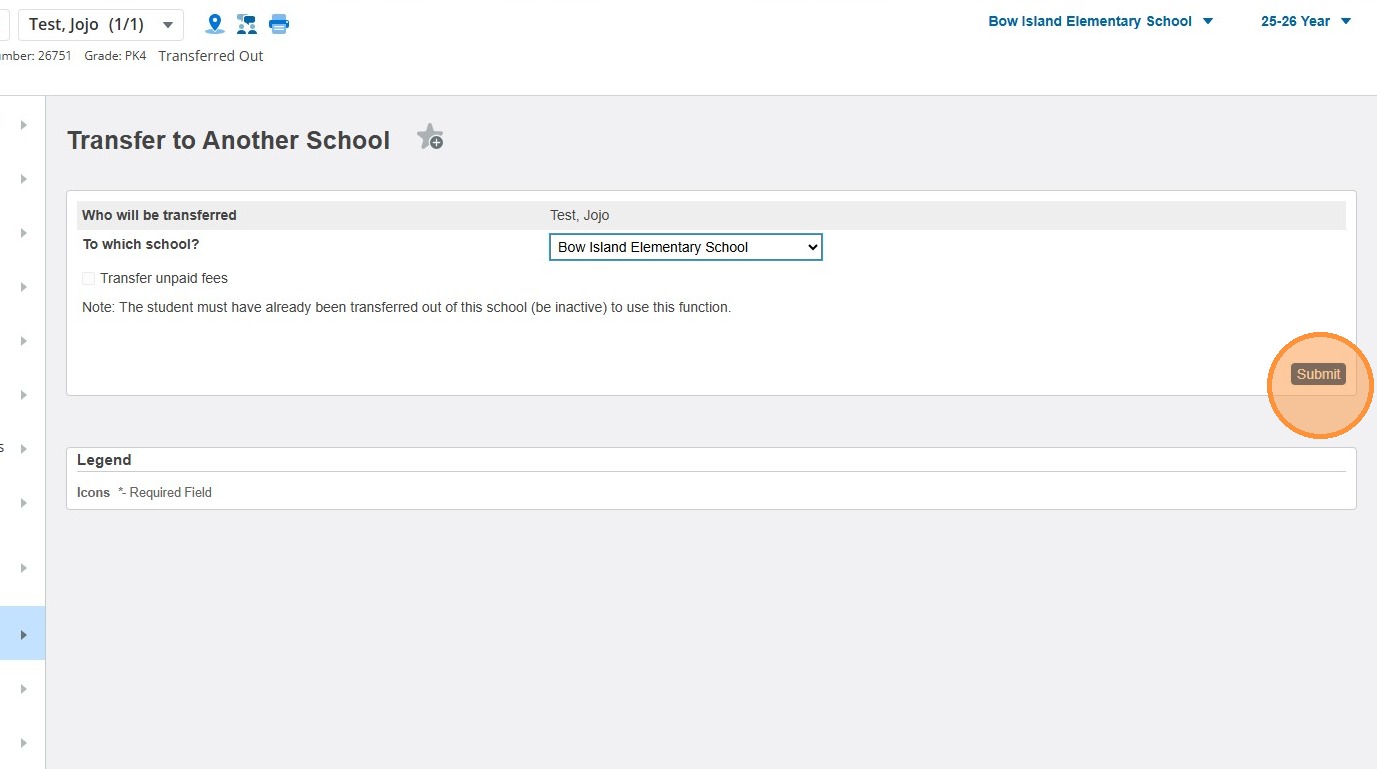Open the 'To which school?' combo box
1377x769 pixels.
(685, 247)
